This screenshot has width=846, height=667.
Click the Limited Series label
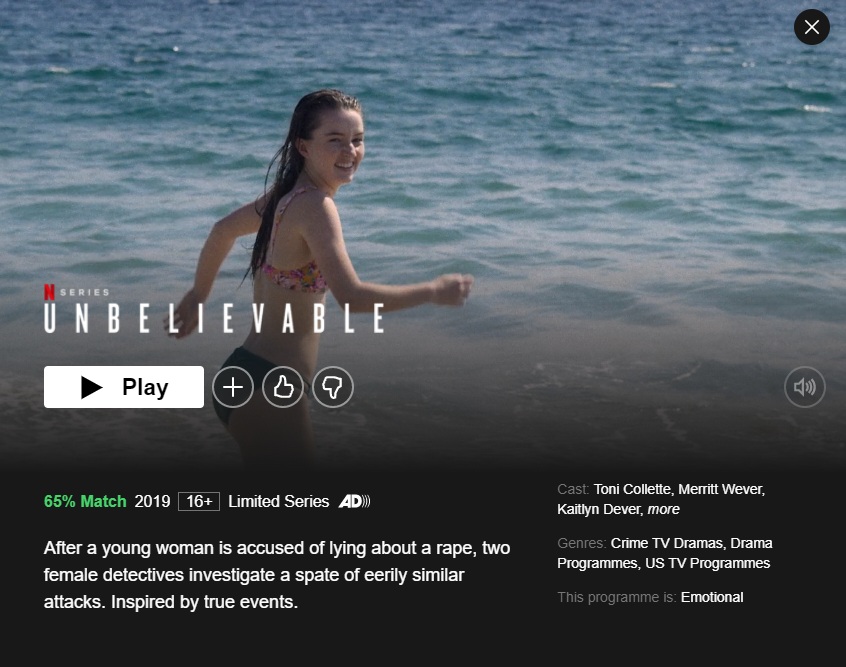(278, 501)
